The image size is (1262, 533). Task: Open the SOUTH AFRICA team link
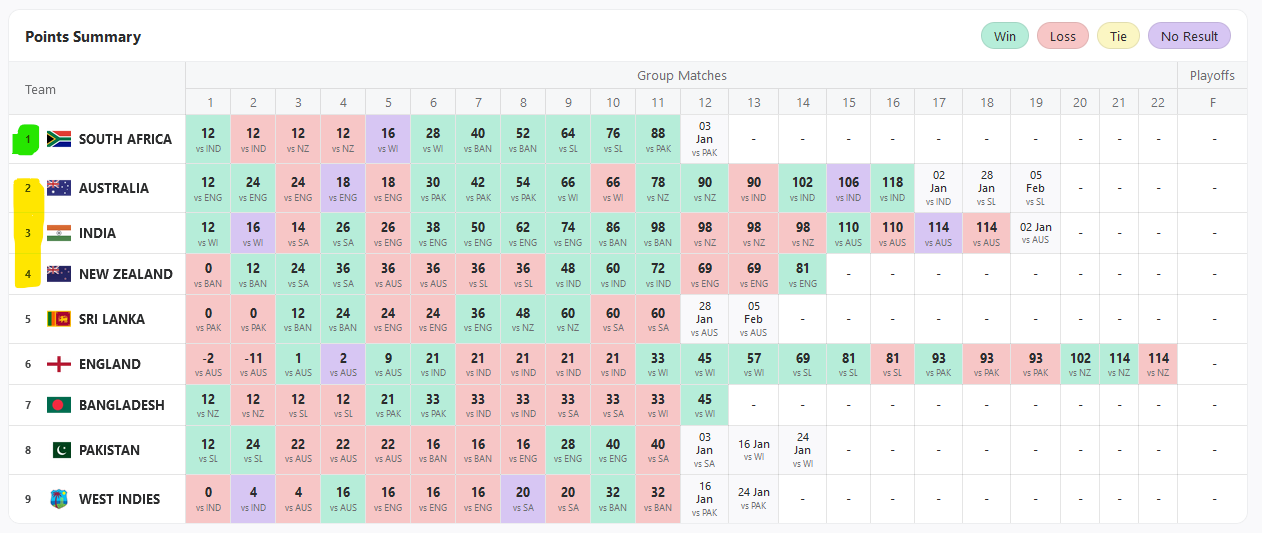pyautogui.click(x=125, y=139)
